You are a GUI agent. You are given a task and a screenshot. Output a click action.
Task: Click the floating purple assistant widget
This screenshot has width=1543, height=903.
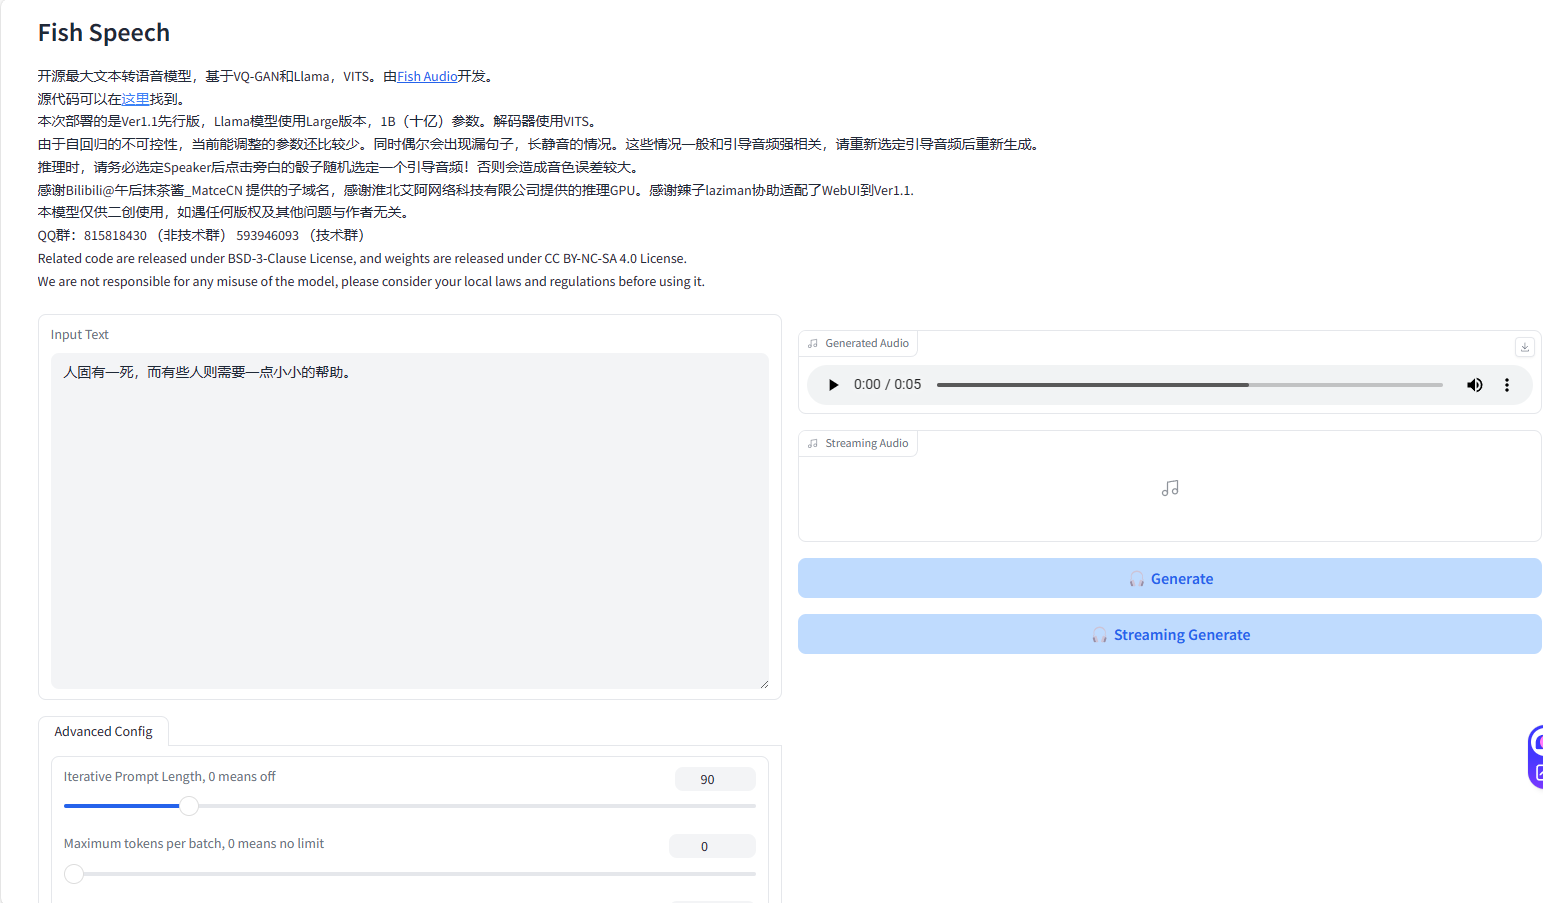(1535, 757)
